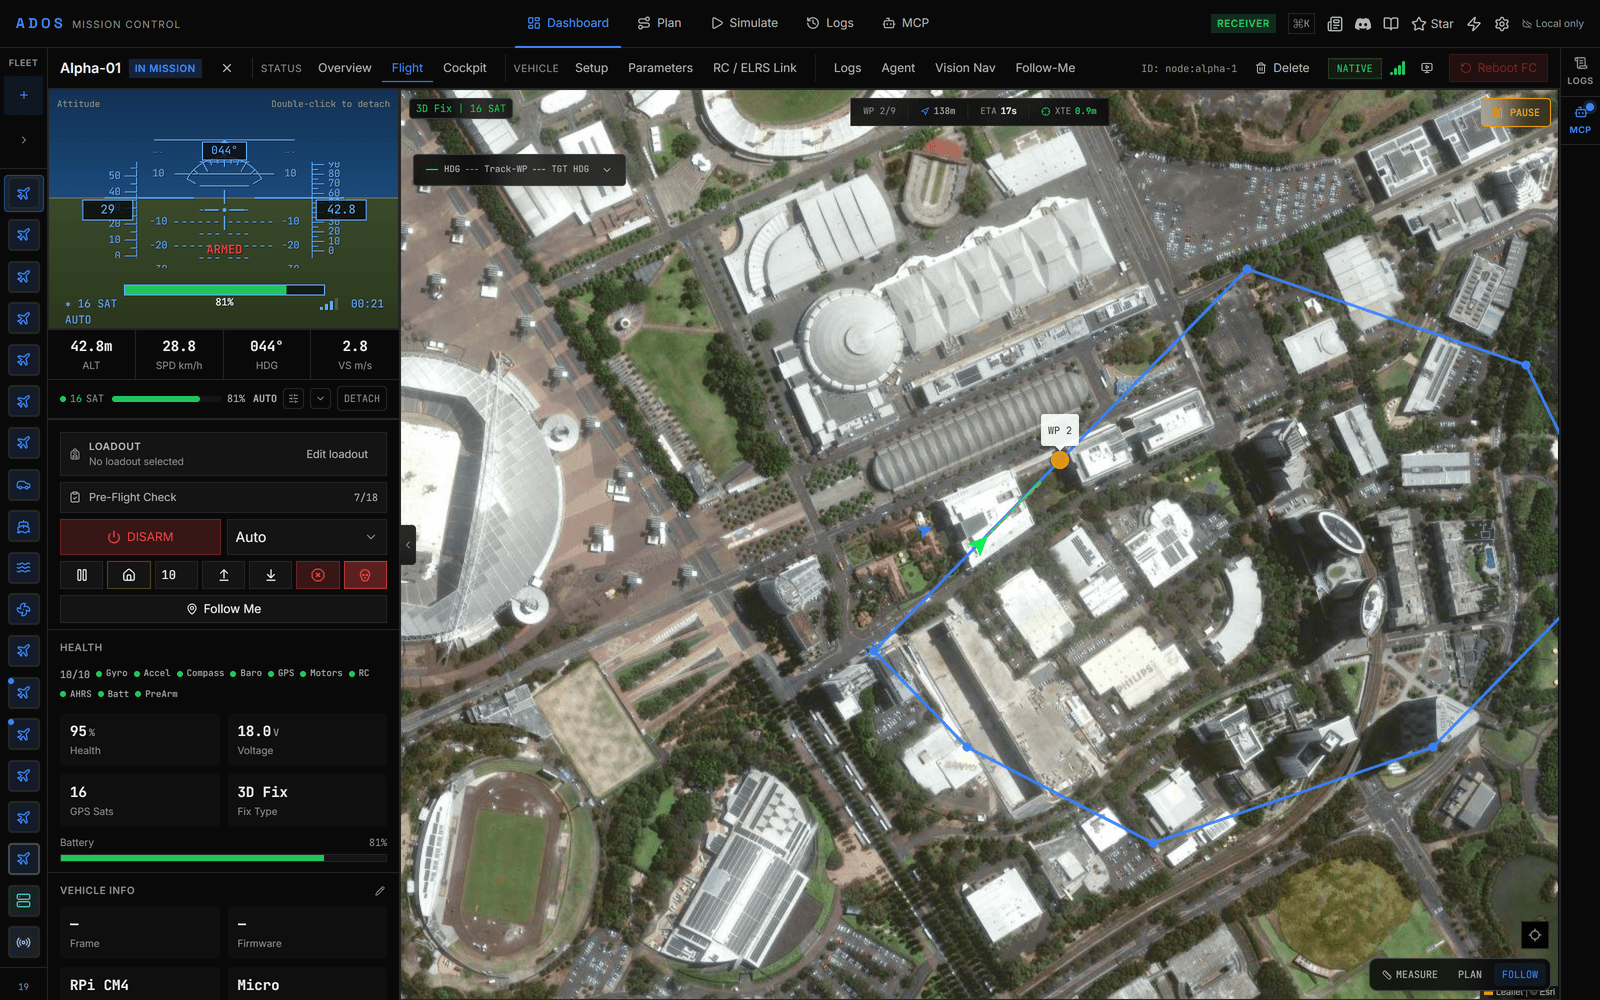Click the Battery 81% progress bar
The image size is (1600, 1000).
coord(223,858)
